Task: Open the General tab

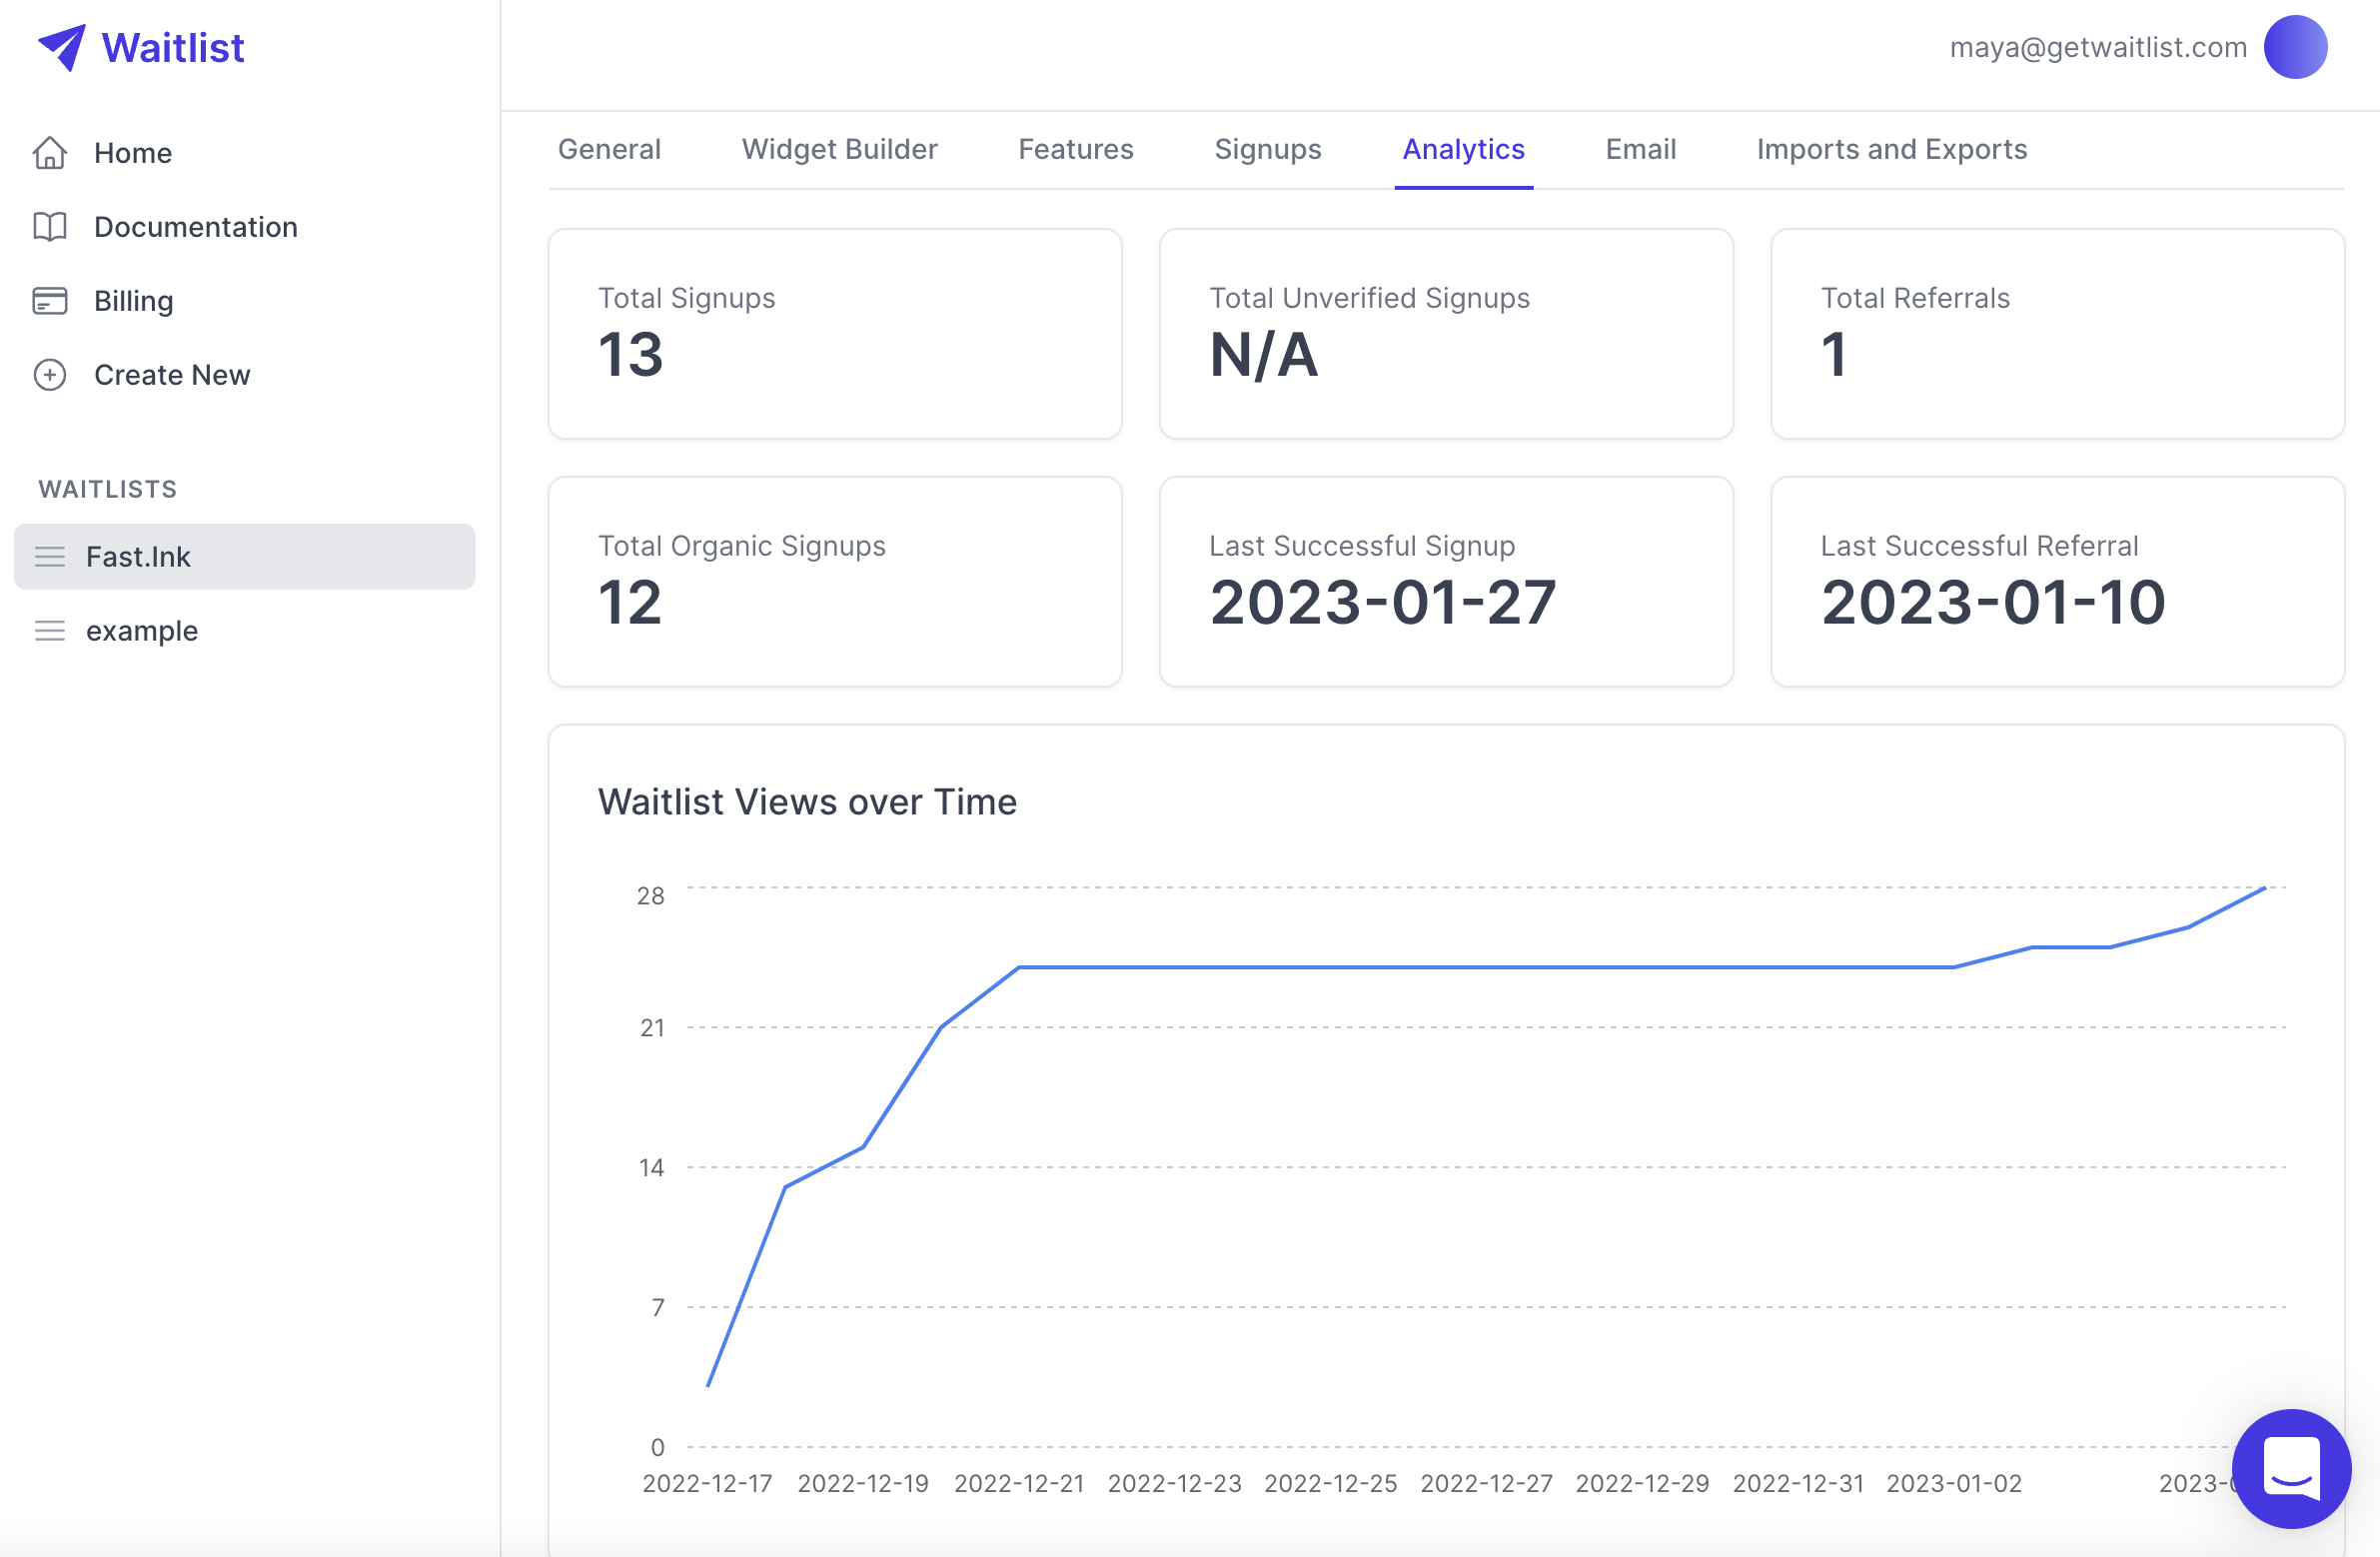Action: (609, 149)
